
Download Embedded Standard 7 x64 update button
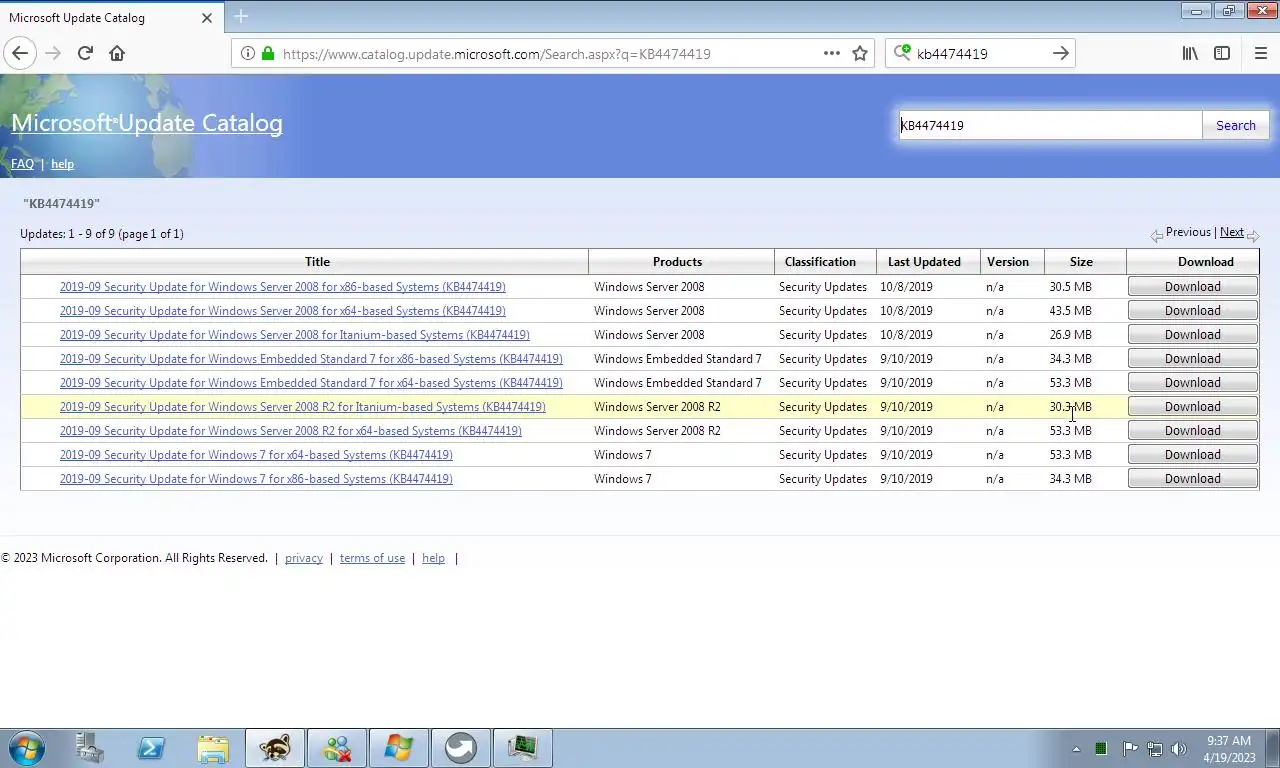[1192, 383]
